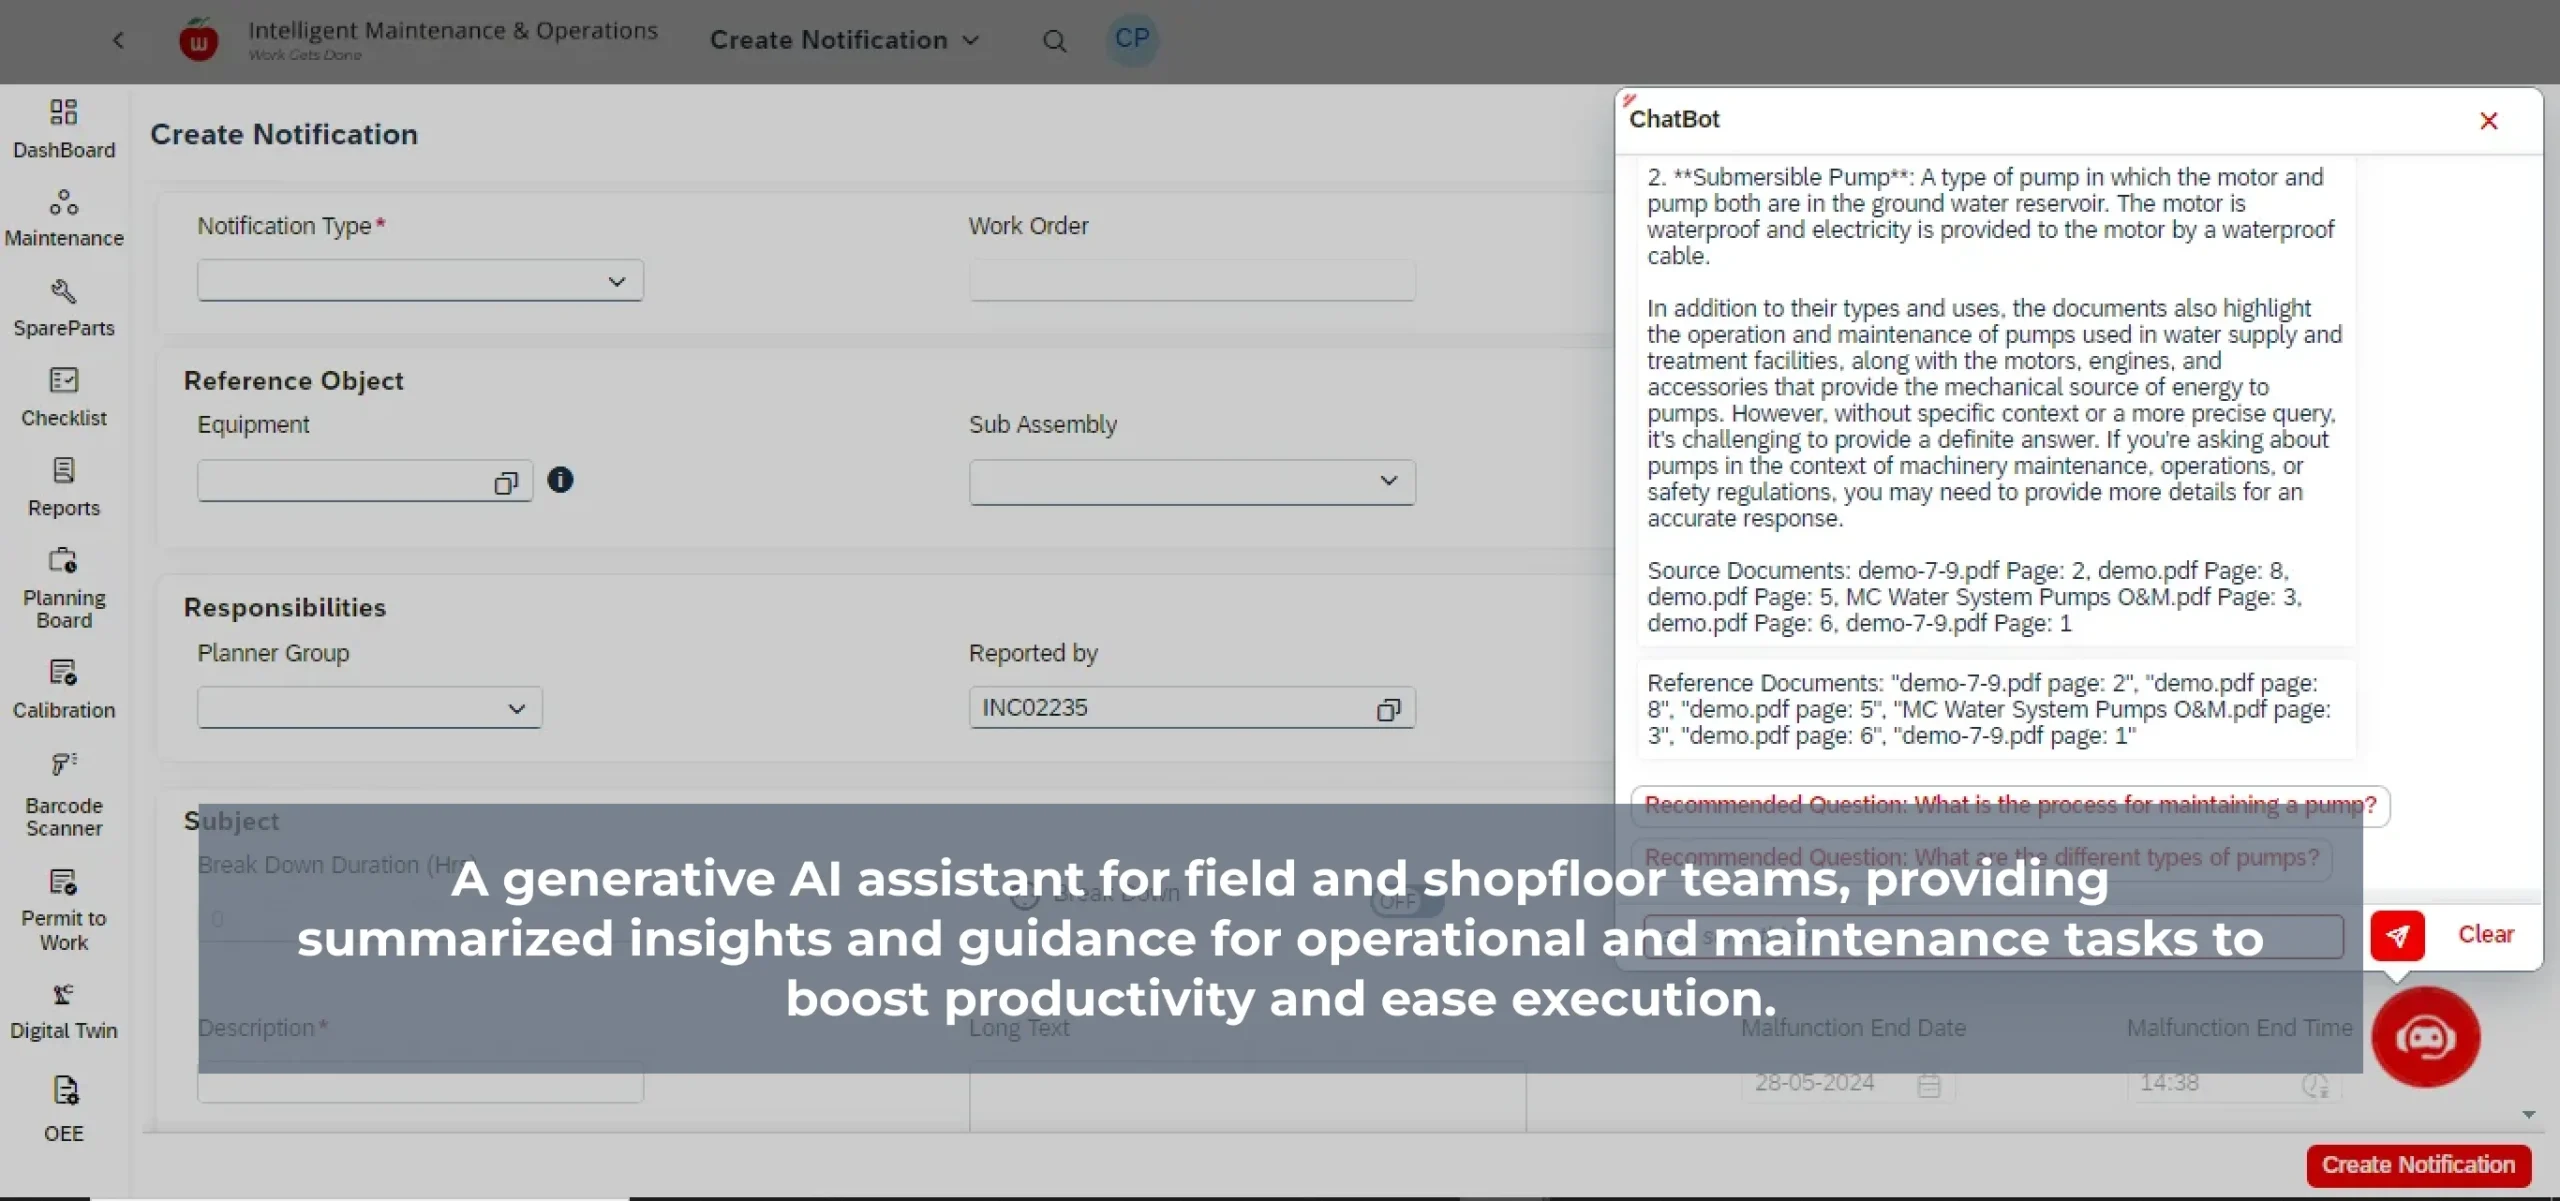Click the Copy icon next to Equipment field

pos(506,480)
